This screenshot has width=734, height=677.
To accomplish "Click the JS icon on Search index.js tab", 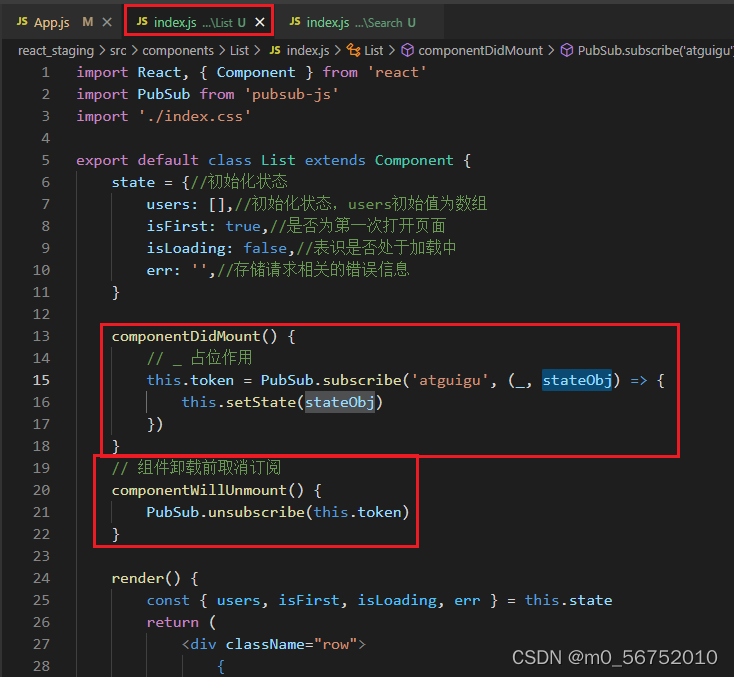I will [x=295, y=22].
